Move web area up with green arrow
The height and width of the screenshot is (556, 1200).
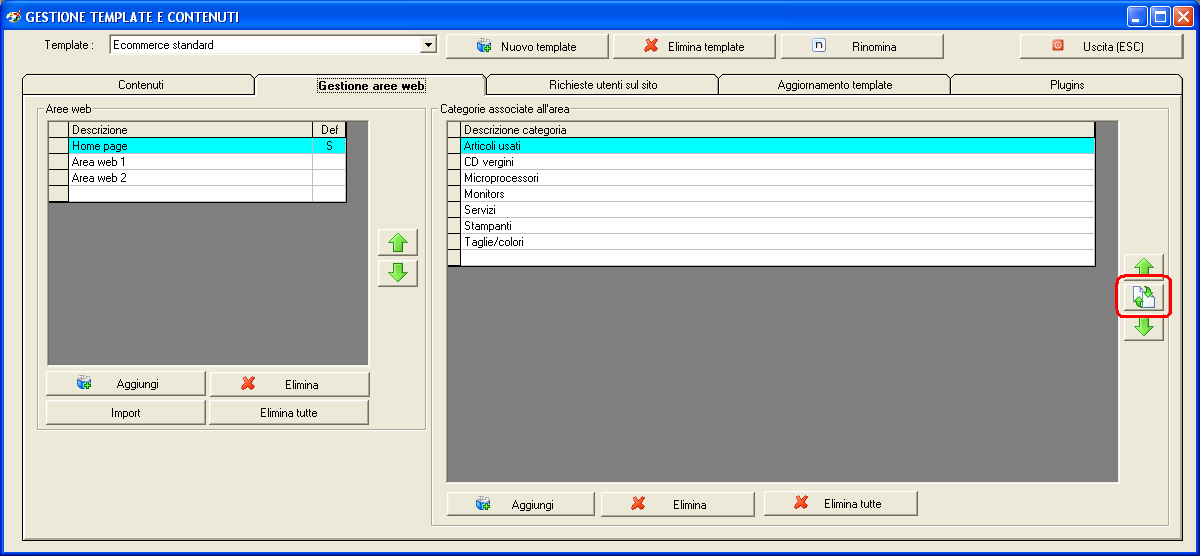398,243
